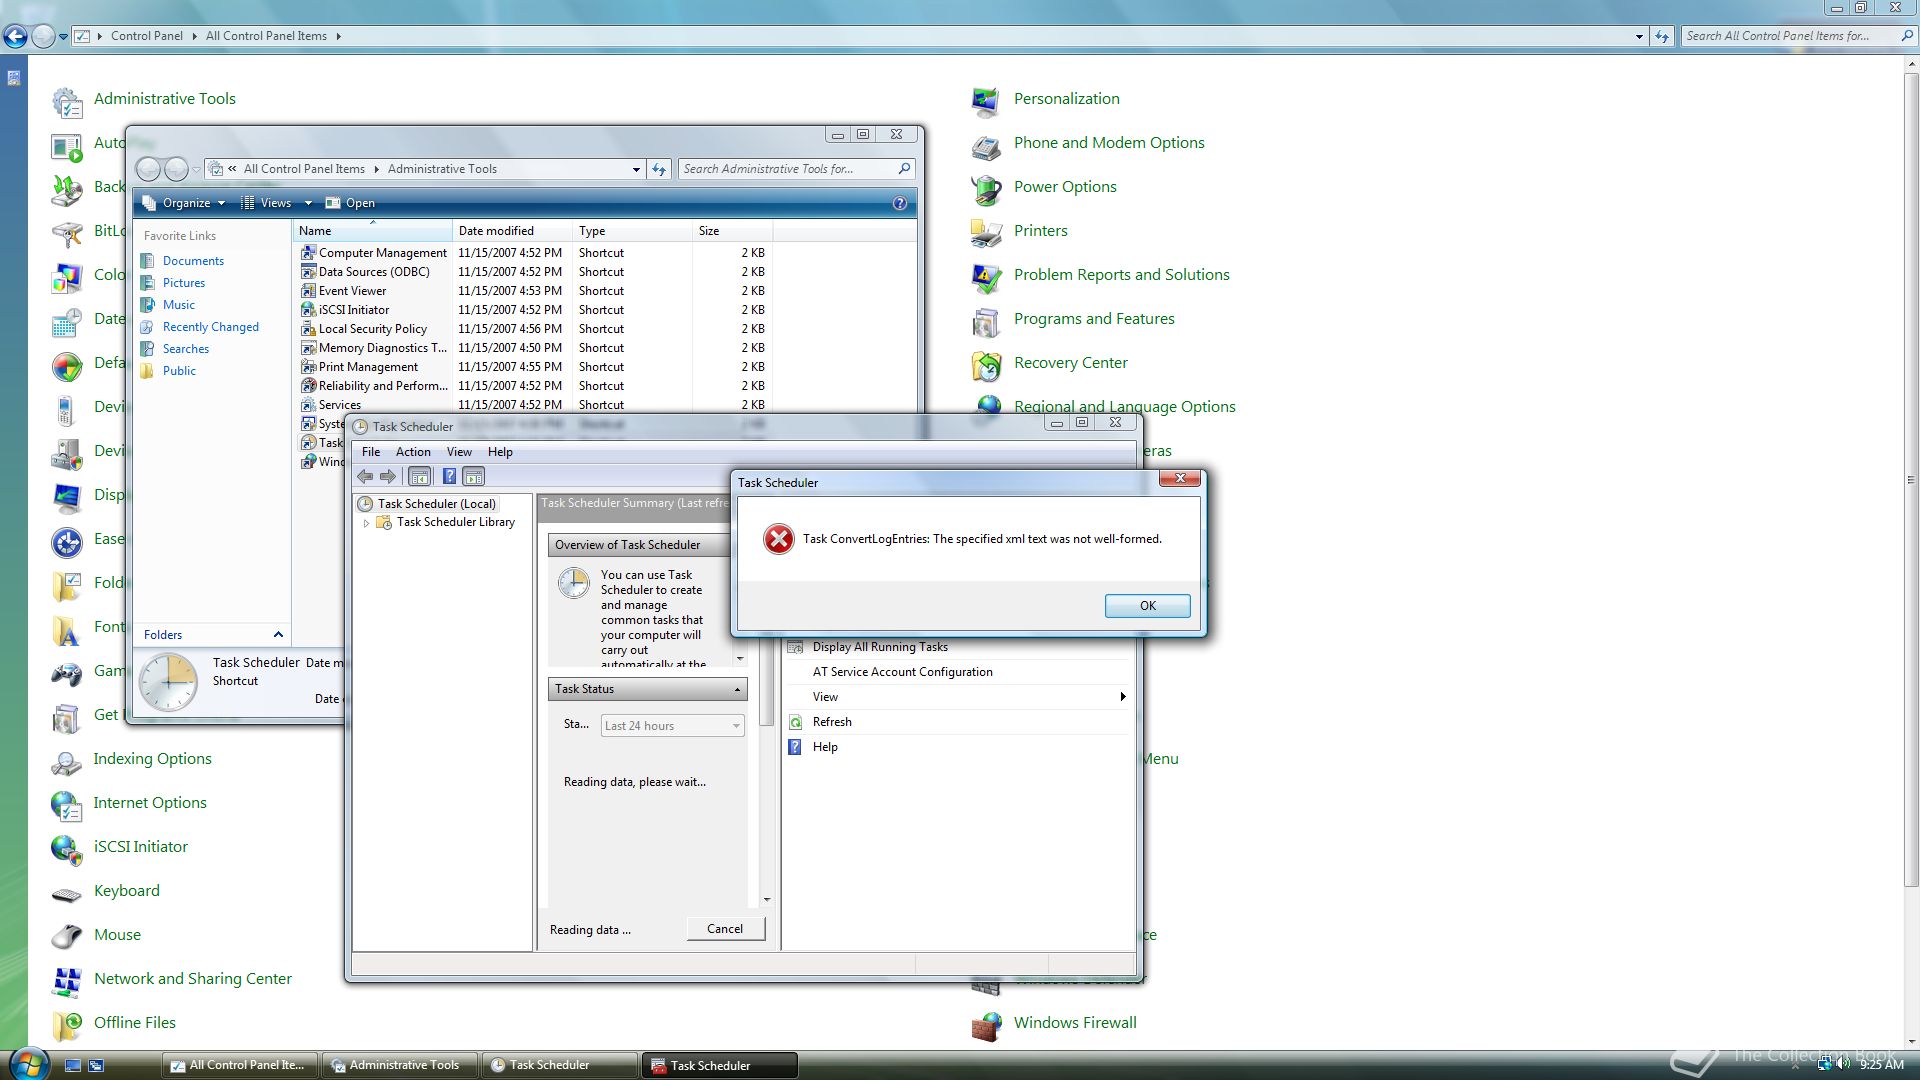The width and height of the screenshot is (1920, 1080).
Task: Click the Control Panel window scrollbar
Action: tap(1911, 480)
